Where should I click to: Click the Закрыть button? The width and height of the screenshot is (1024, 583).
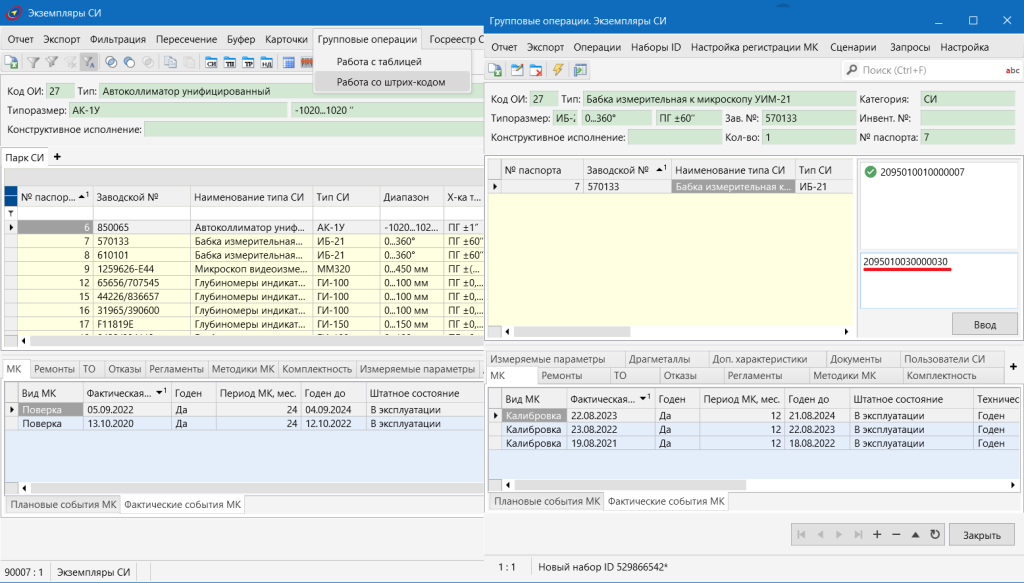[982, 535]
